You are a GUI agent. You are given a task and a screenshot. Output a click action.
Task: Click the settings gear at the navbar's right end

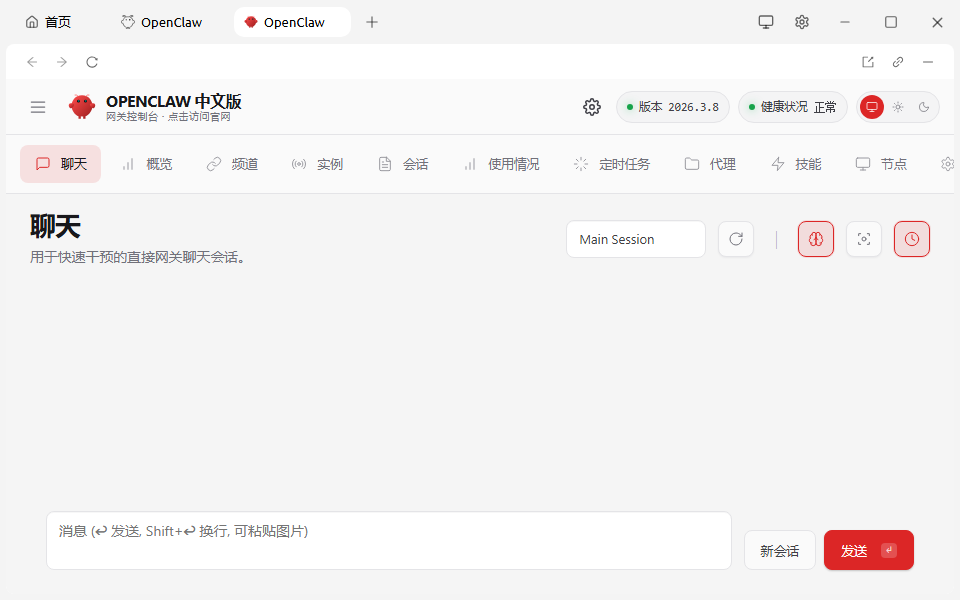click(x=946, y=163)
